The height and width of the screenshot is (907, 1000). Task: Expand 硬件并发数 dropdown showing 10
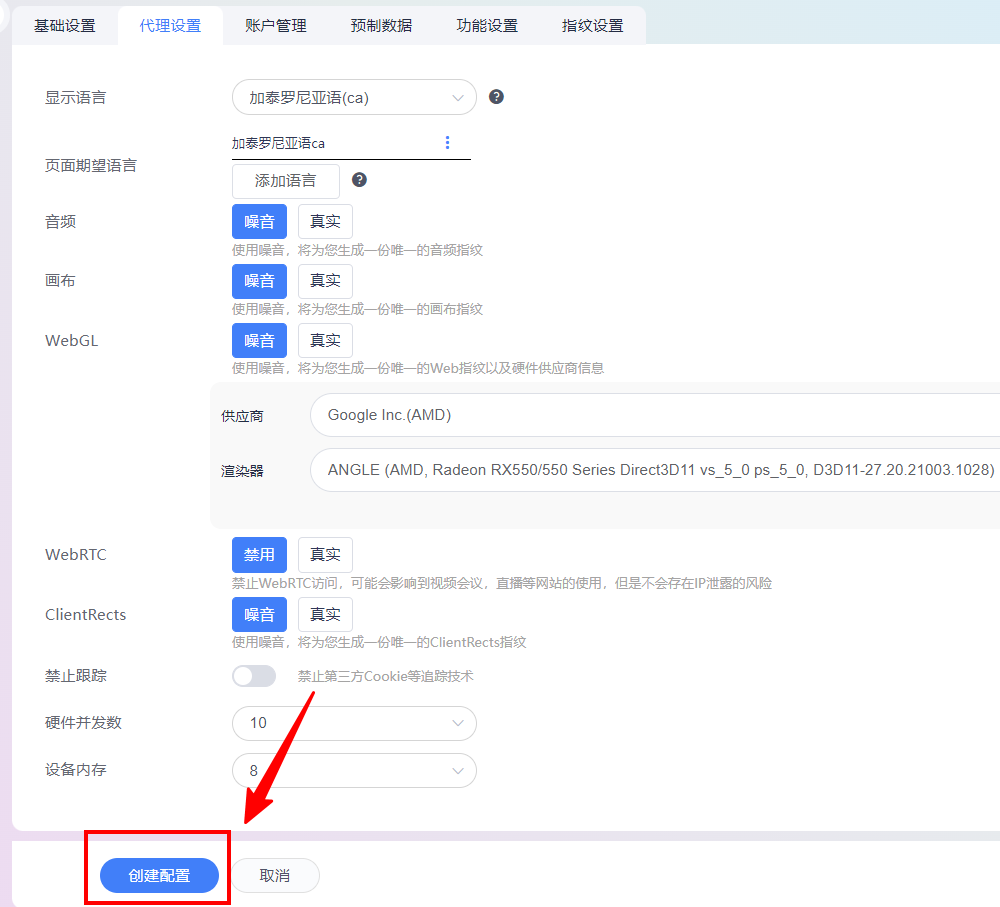(354, 723)
